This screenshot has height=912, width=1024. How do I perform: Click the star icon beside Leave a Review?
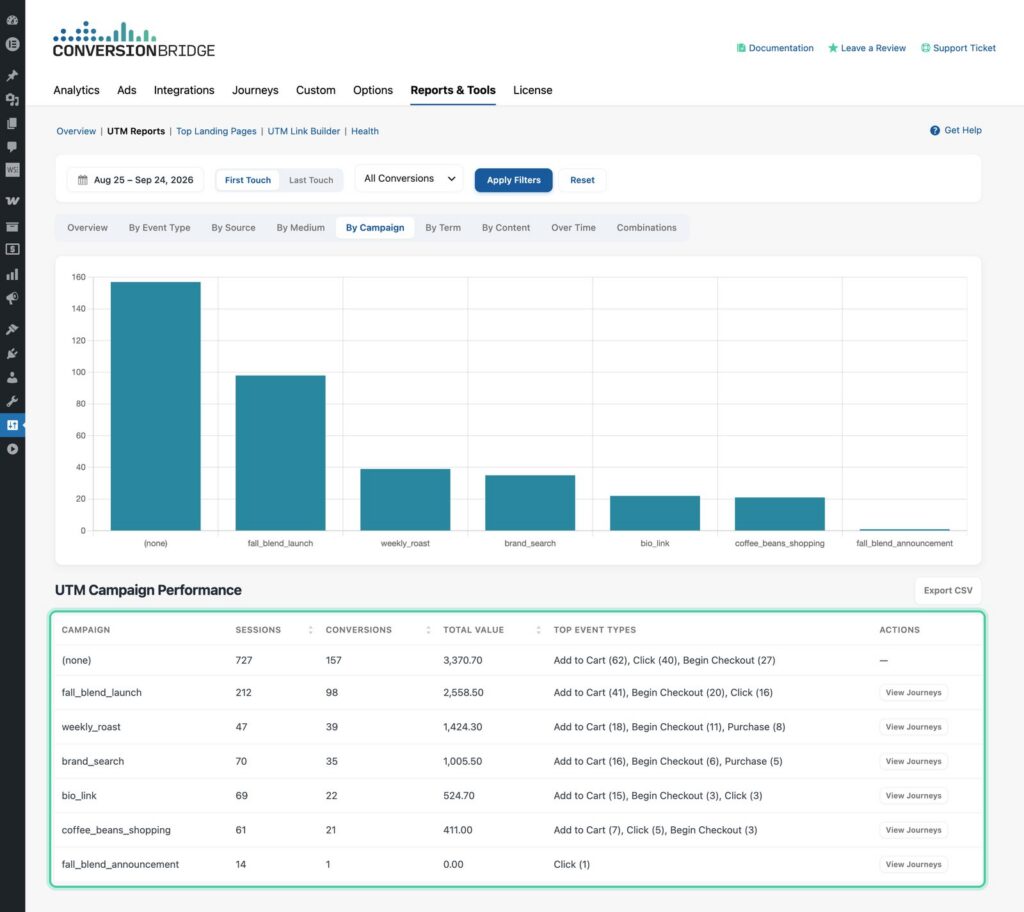tap(833, 48)
